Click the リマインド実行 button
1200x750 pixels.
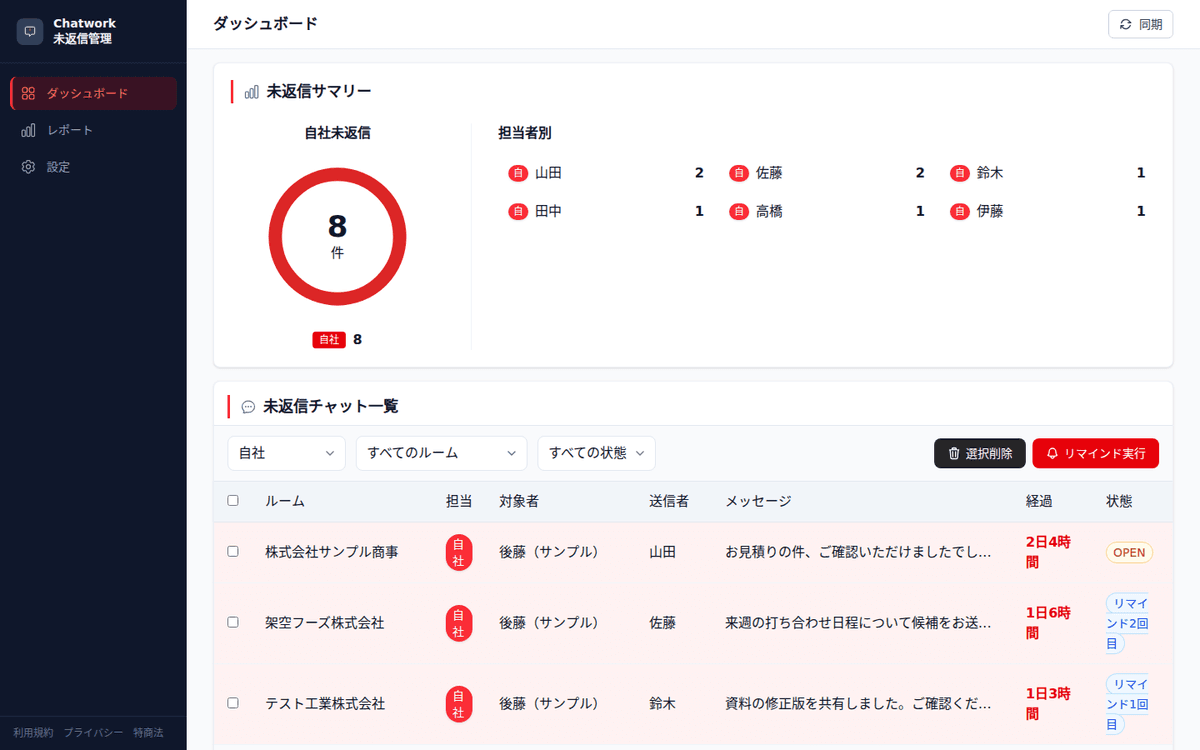coord(1096,453)
